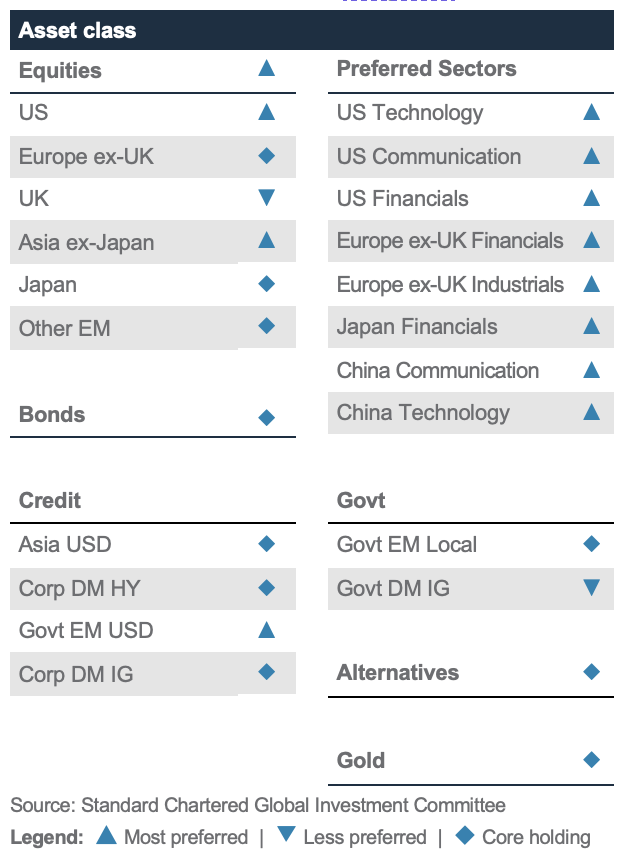This screenshot has width=624, height=868.
Task: Click the diamond icon beside Gold
Action: coord(591,760)
